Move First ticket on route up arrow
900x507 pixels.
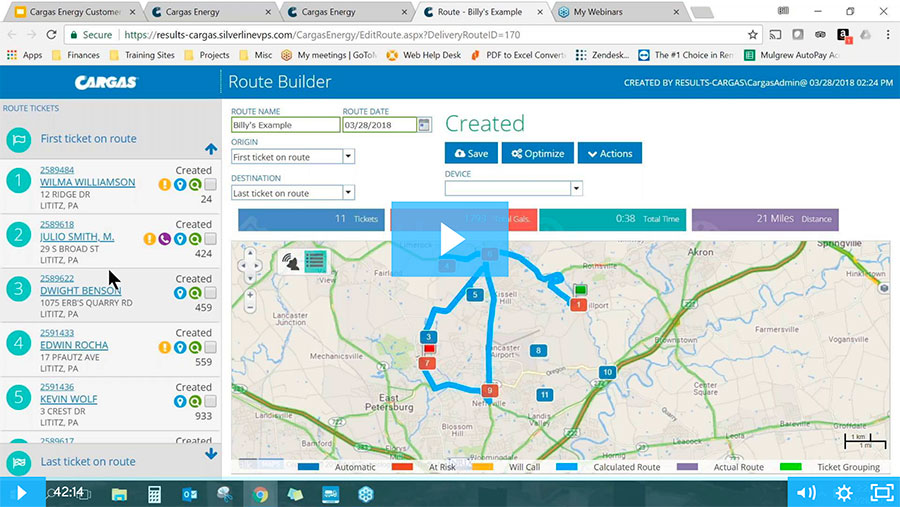point(211,149)
